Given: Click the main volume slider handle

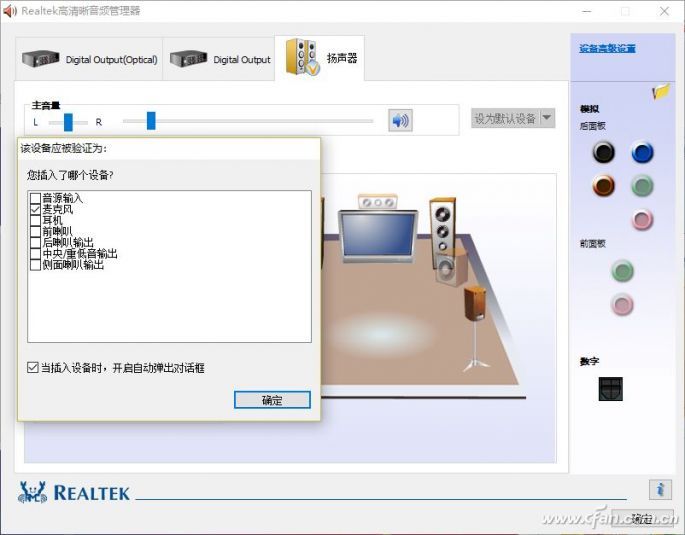Looking at the screenshot, I should coord(151,121).
